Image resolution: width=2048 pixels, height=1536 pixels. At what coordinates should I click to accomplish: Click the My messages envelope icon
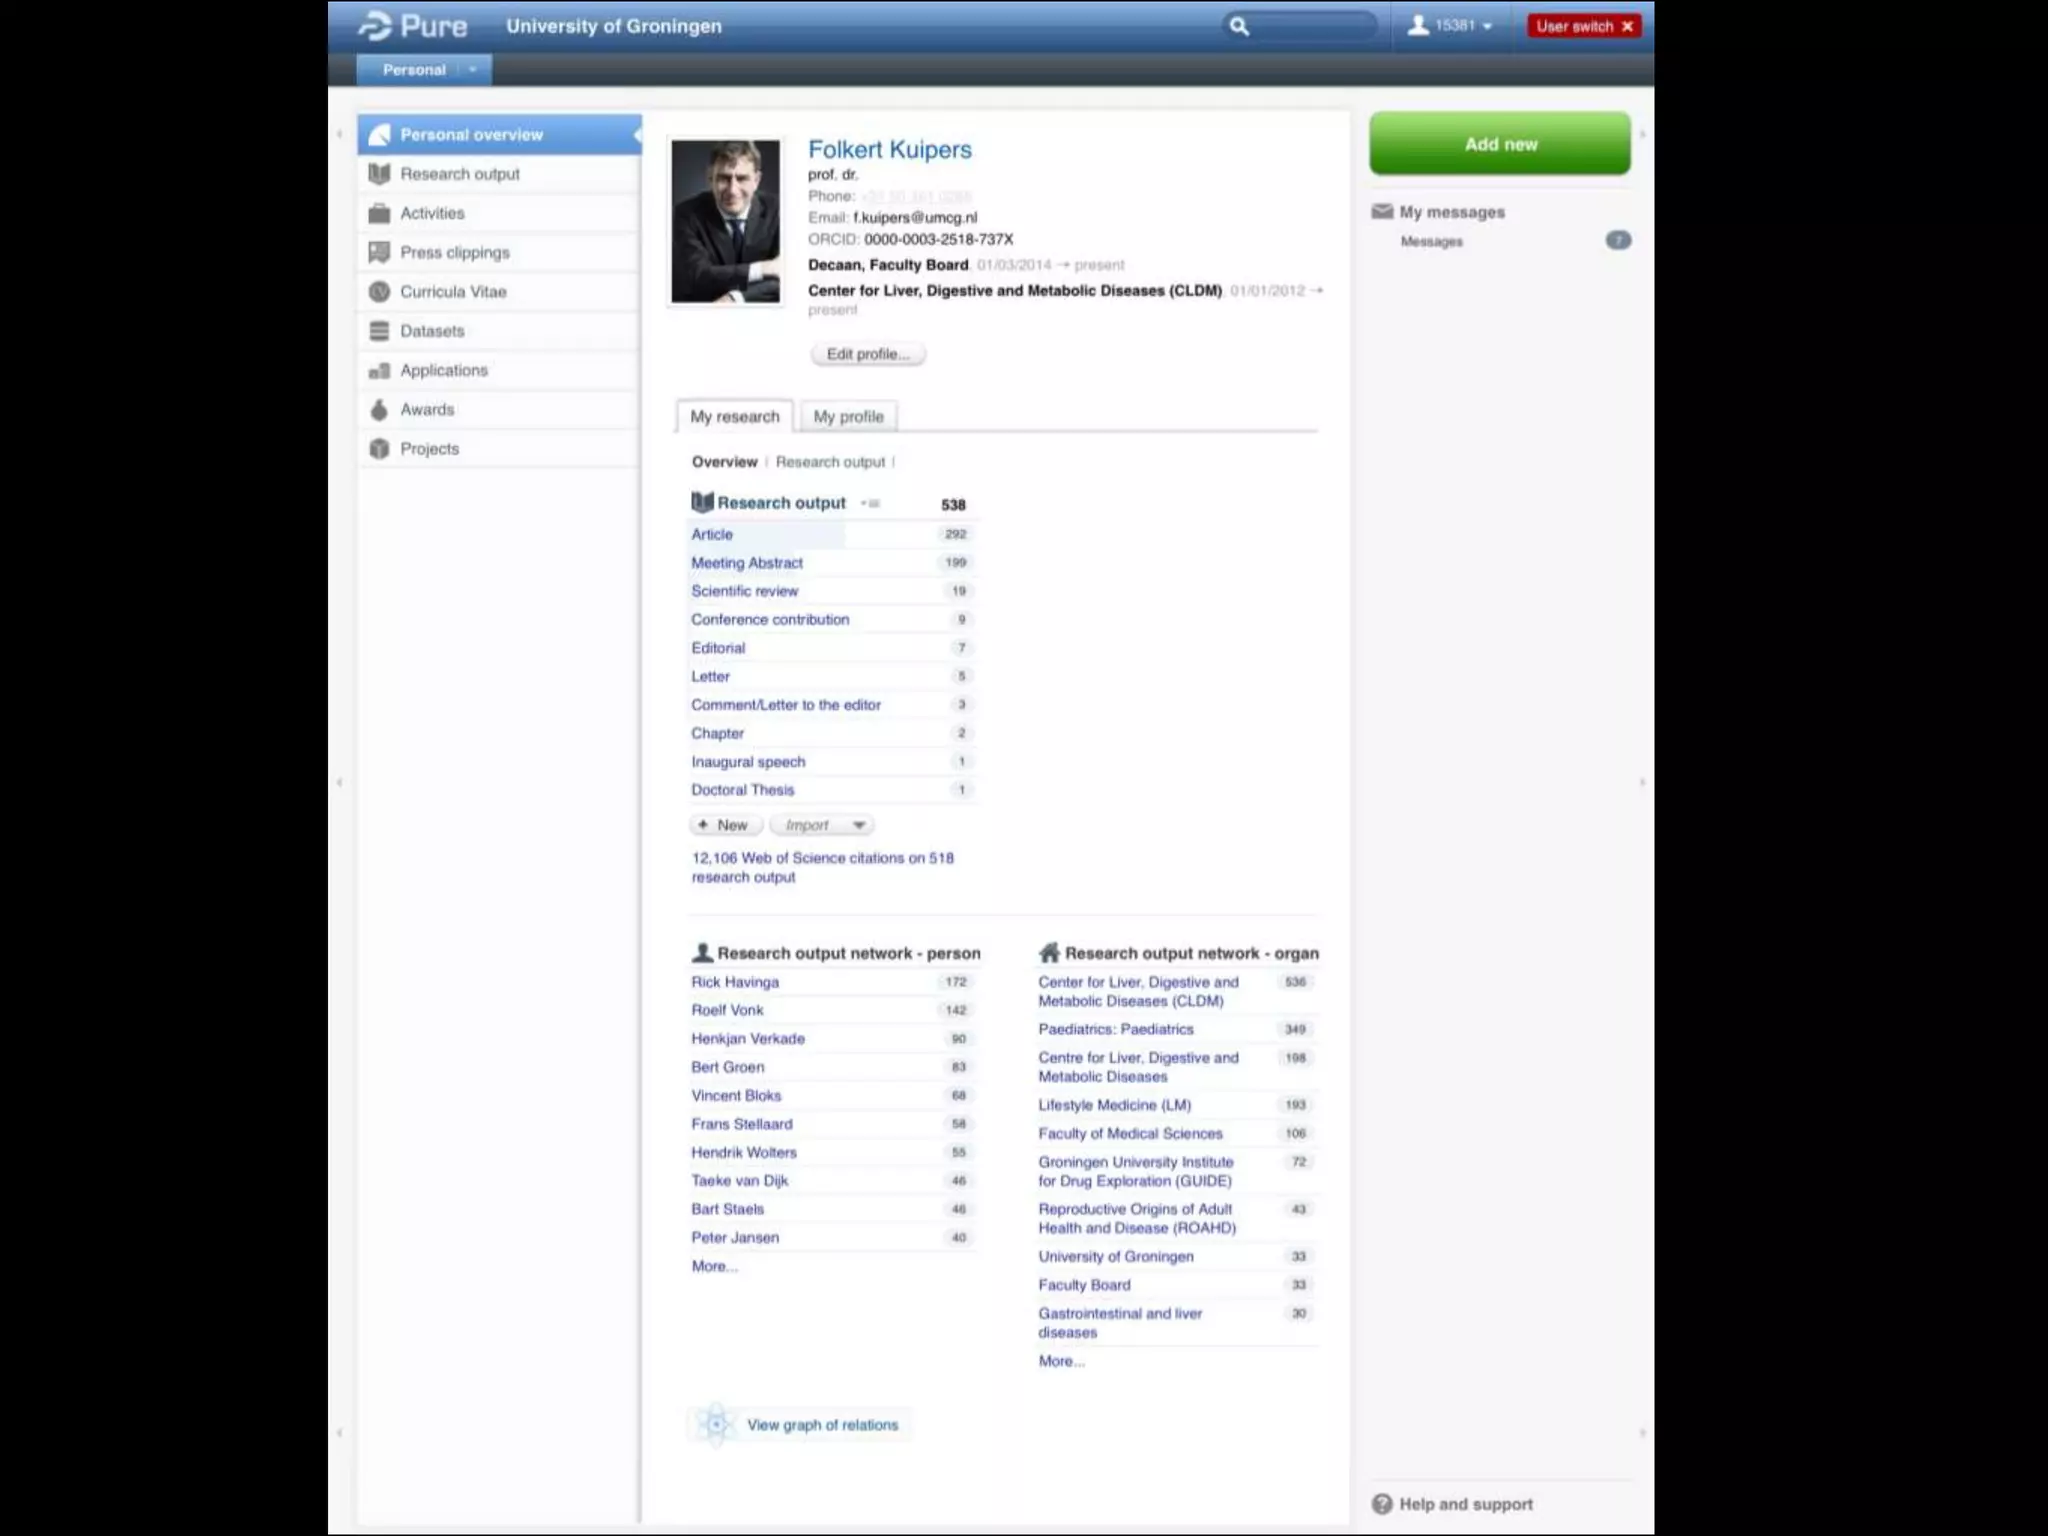pyautogui.click(x=1382, y=212)
